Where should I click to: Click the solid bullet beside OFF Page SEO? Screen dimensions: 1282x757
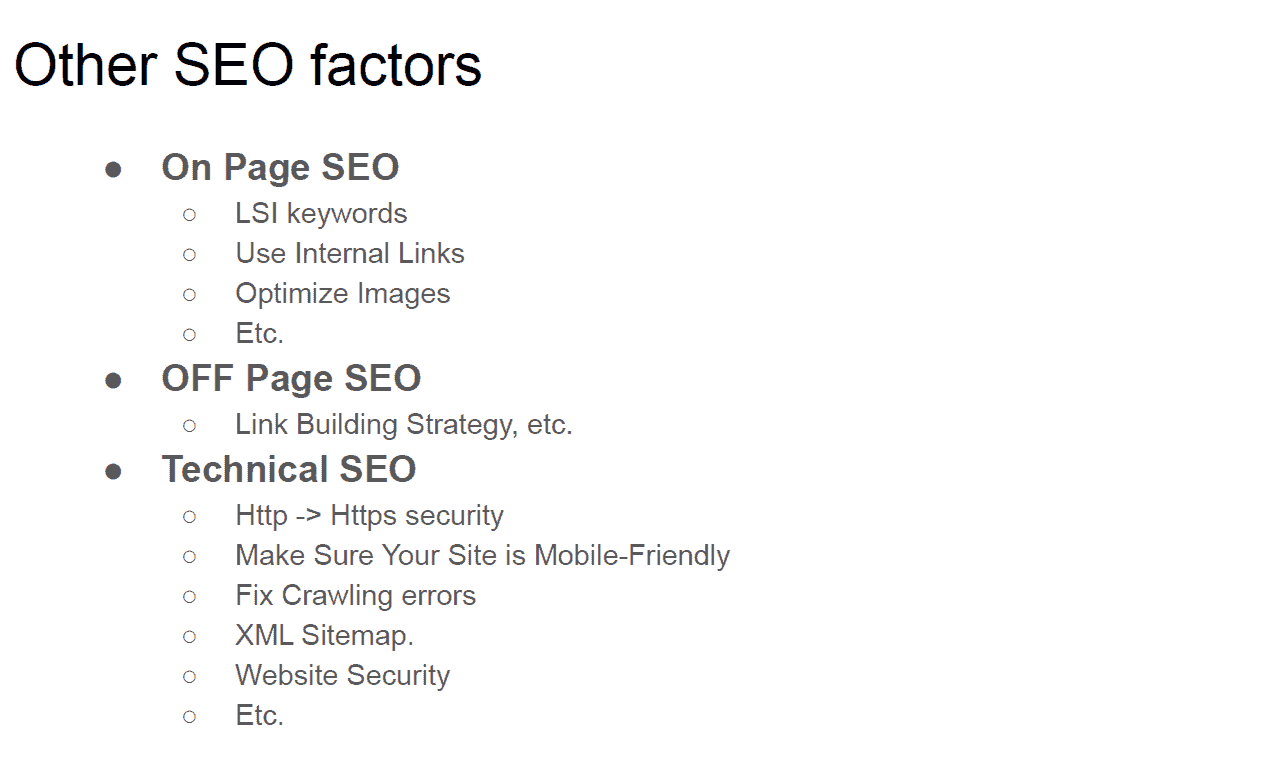click(113, 380)
